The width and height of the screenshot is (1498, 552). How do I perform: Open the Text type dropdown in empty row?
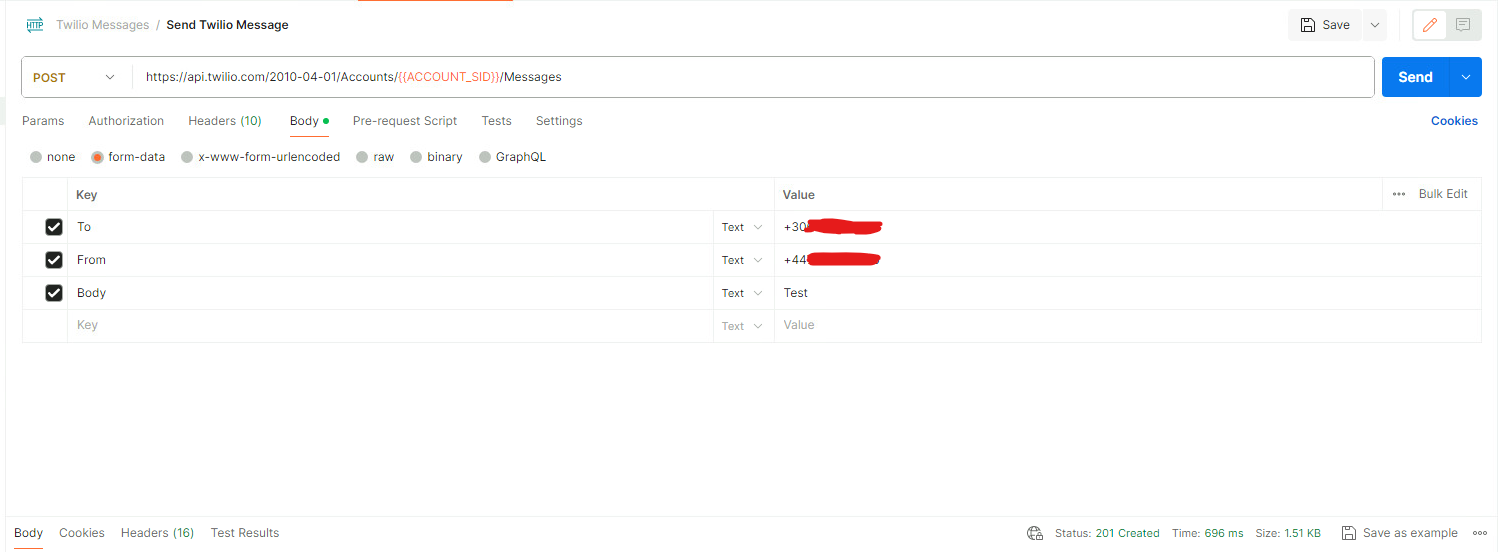point(743,326)
